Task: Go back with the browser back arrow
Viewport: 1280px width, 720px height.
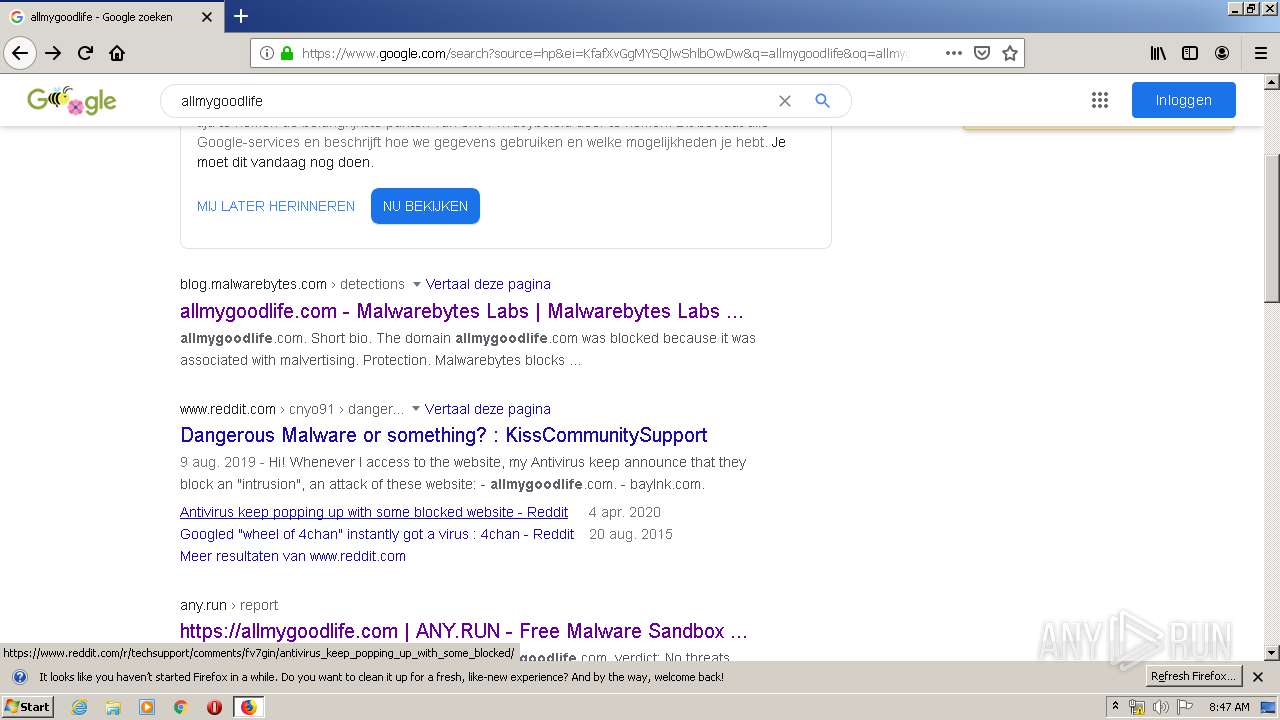Action: [20, 53]
